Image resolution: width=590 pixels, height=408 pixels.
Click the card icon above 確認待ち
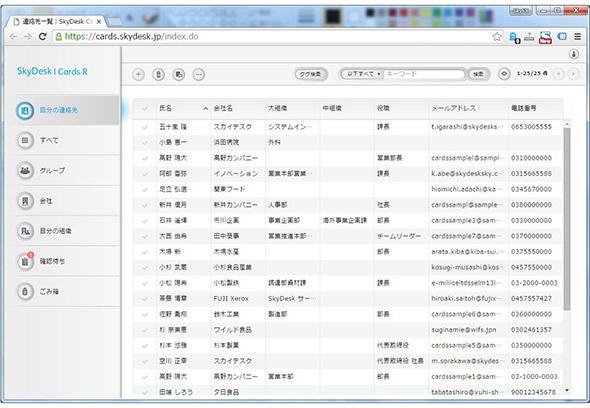pyautogui.click(x=25, y=231)
